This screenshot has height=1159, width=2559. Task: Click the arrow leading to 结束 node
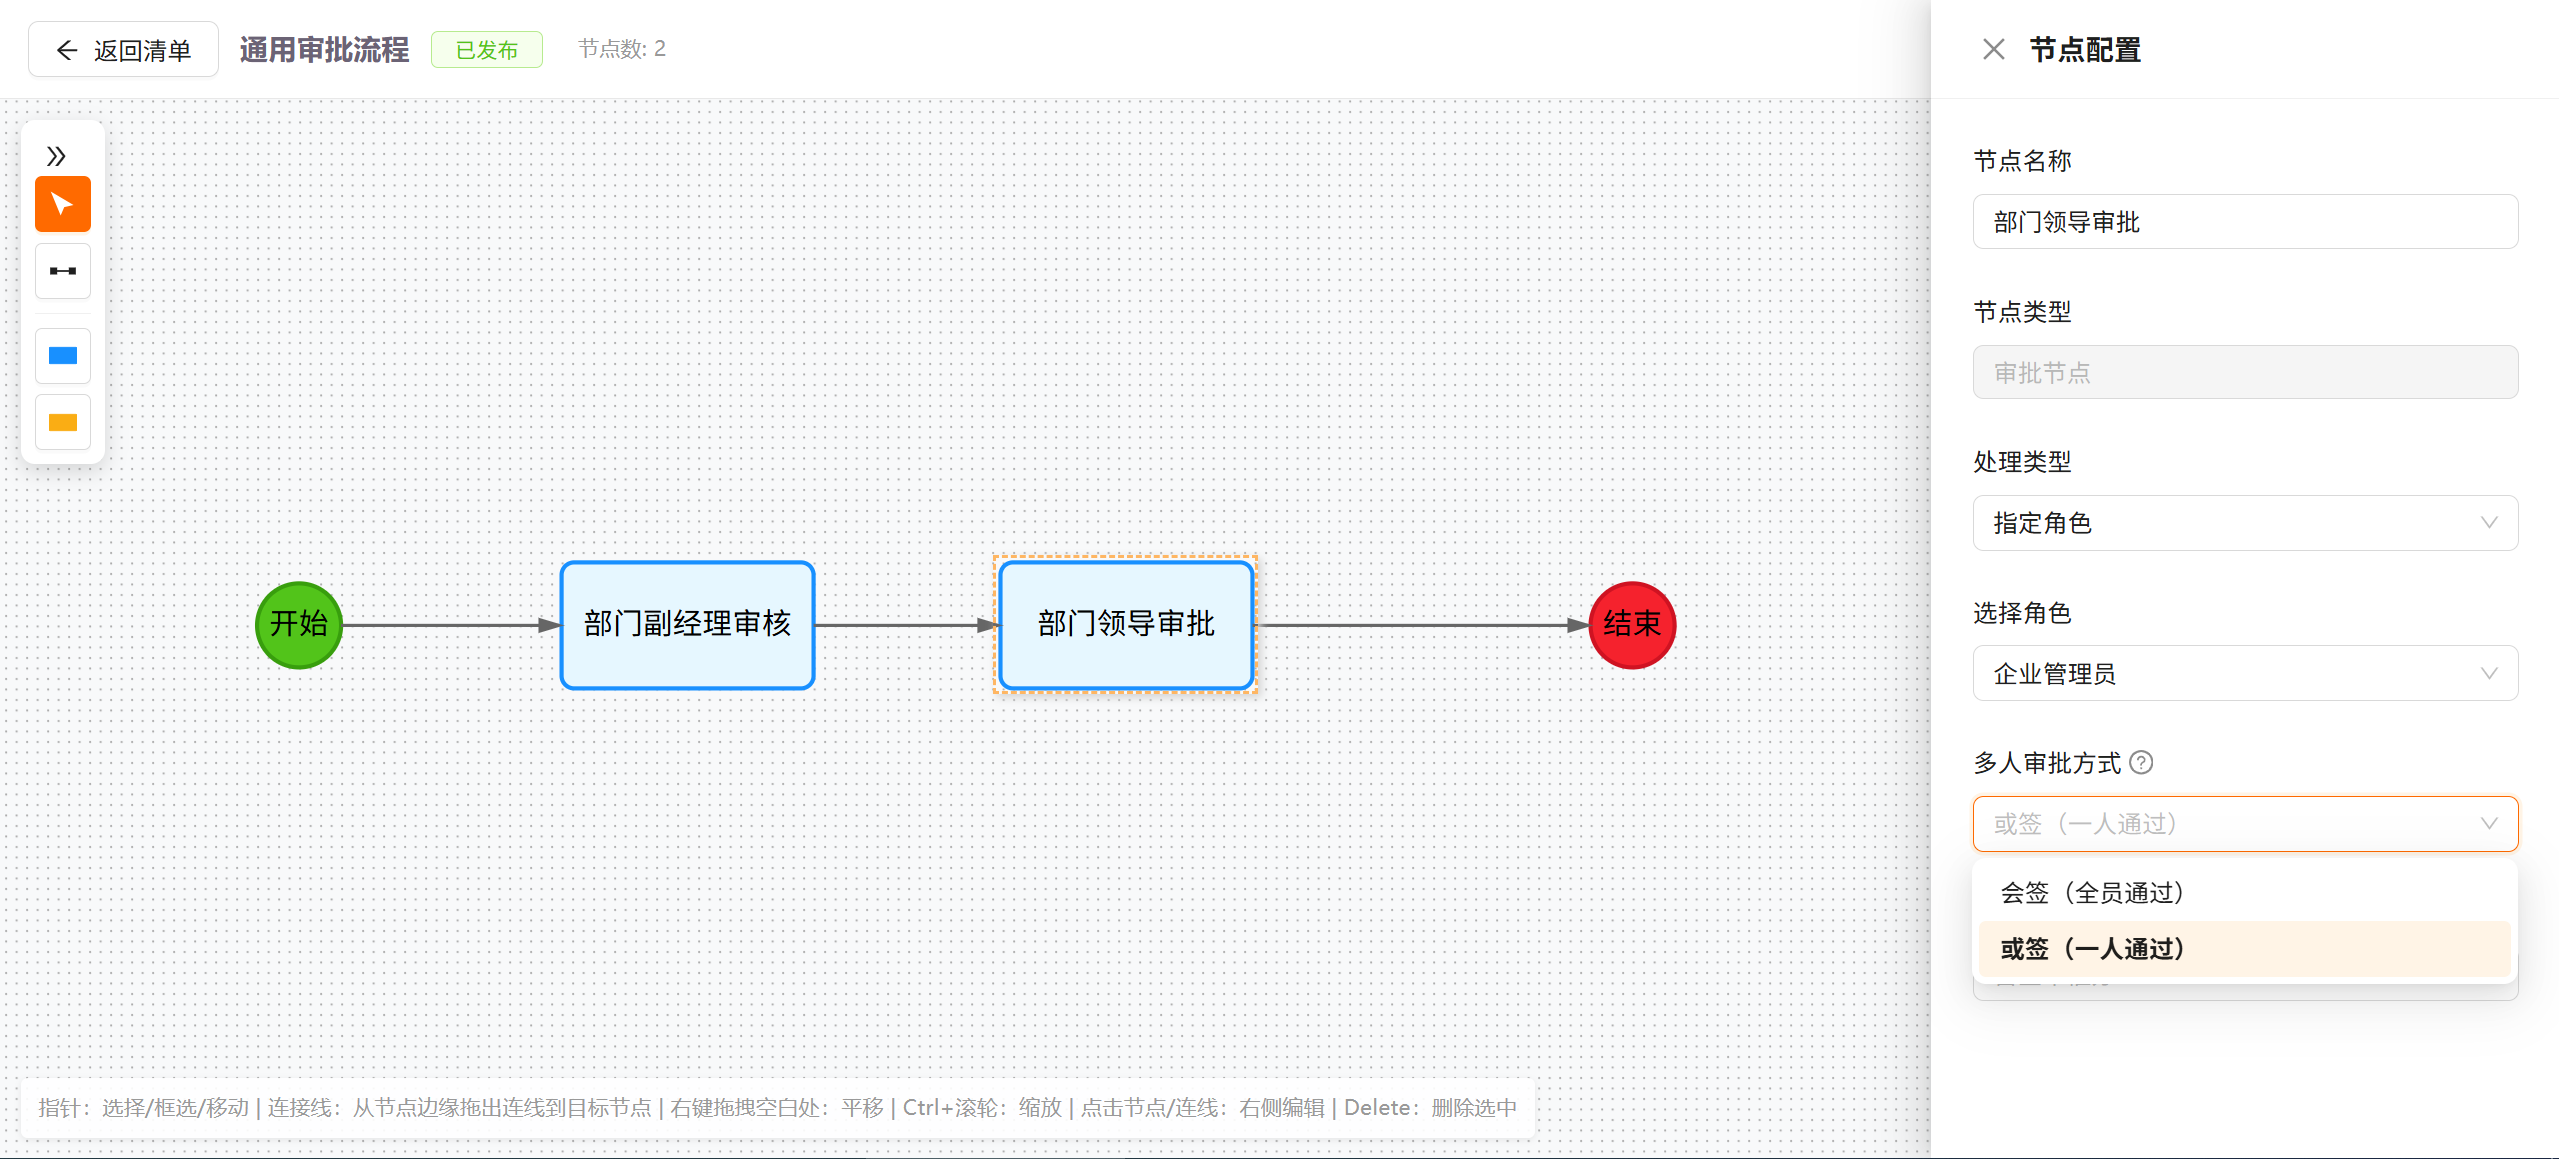click(1421, 626)
